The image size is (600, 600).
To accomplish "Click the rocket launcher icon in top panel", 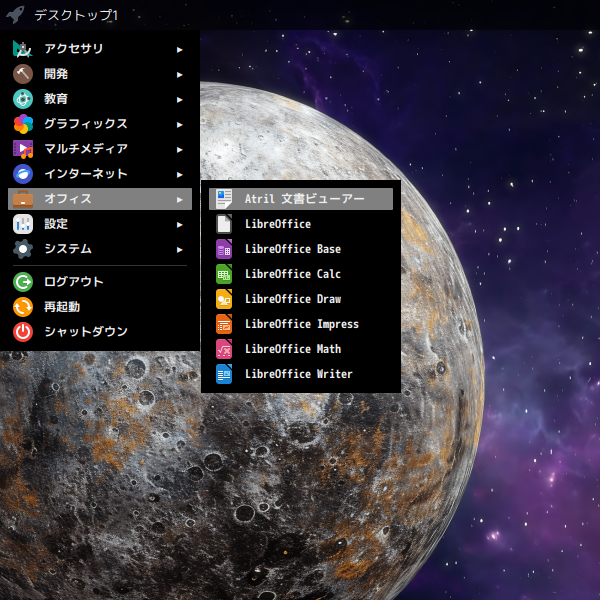I will [15, 15].
